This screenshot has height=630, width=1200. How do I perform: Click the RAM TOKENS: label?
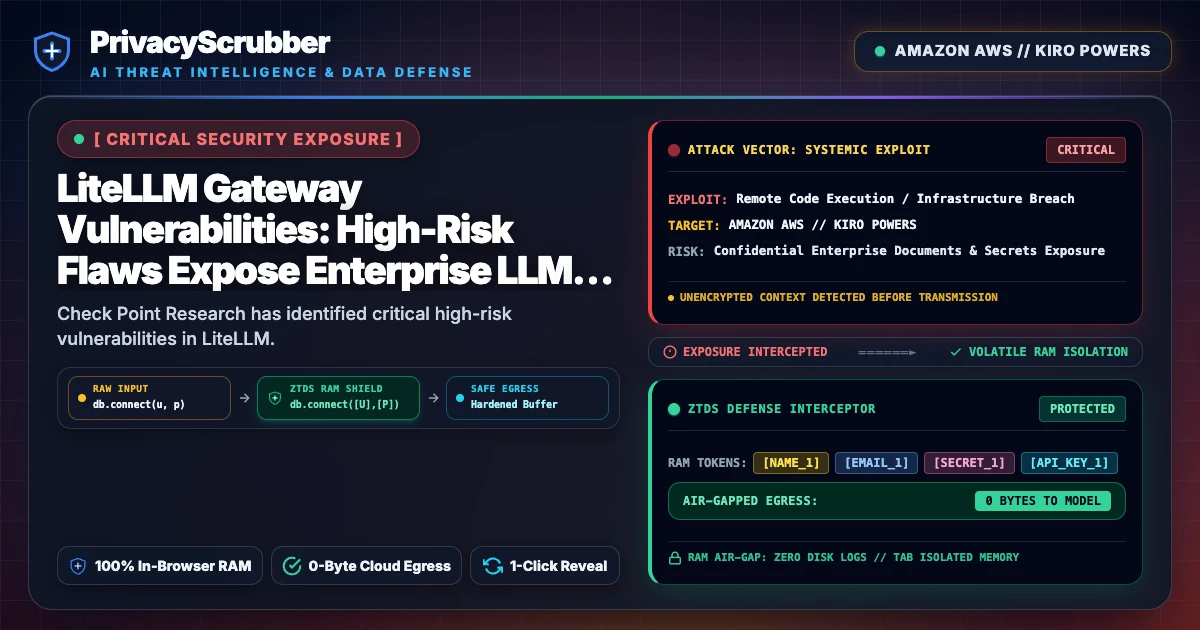(707, 463)
